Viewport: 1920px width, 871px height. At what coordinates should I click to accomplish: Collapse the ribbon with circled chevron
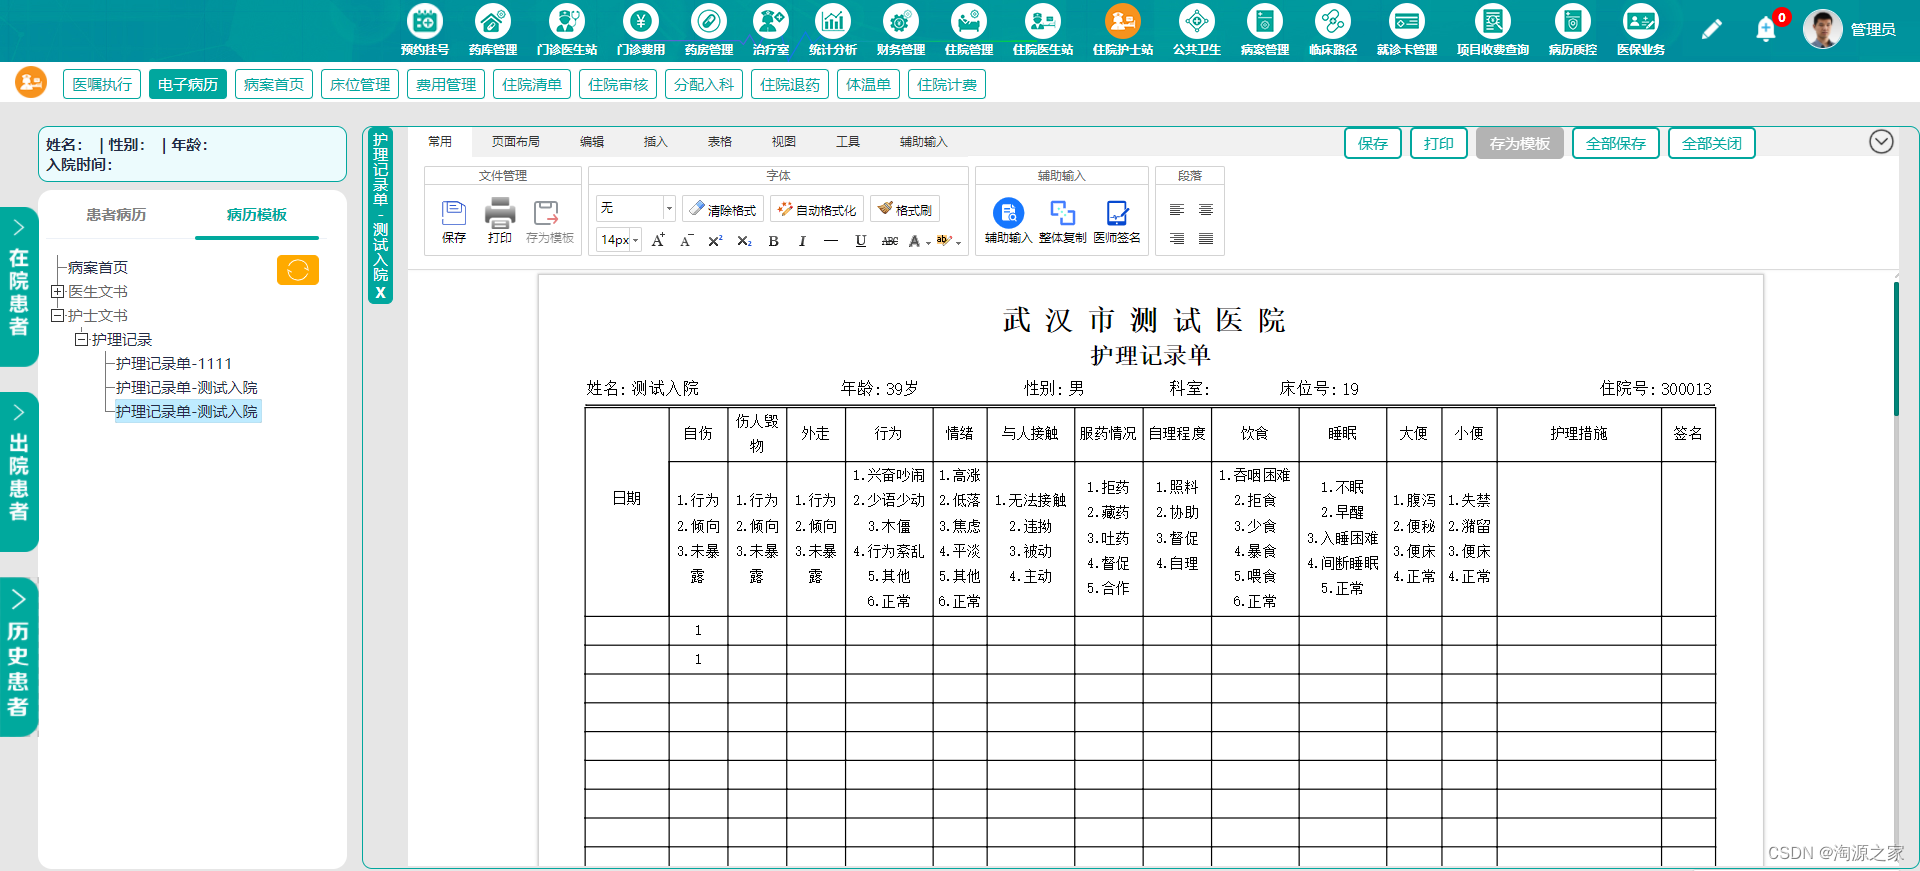pos(1881,142)
